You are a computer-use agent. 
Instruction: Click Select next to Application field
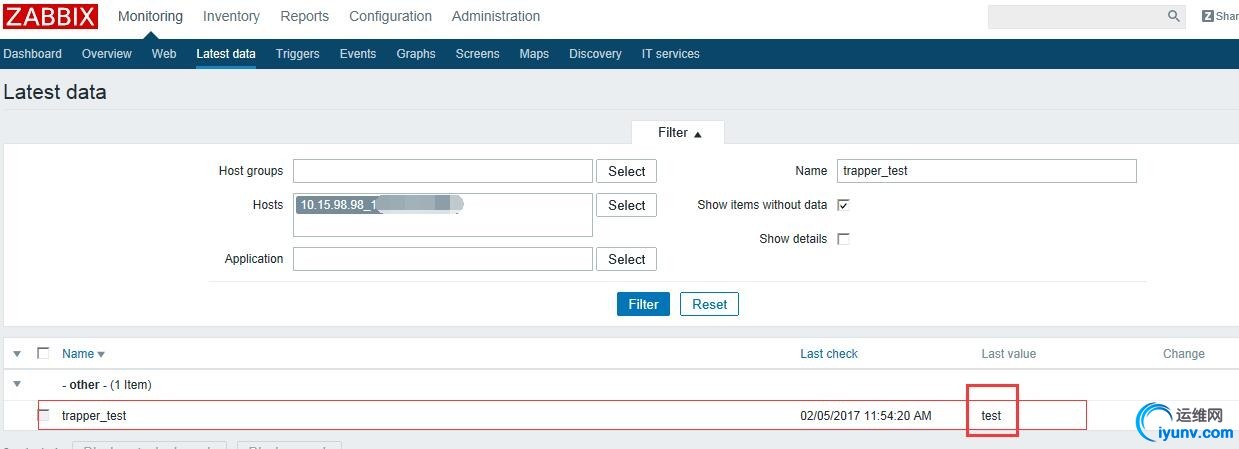point(626,259)
